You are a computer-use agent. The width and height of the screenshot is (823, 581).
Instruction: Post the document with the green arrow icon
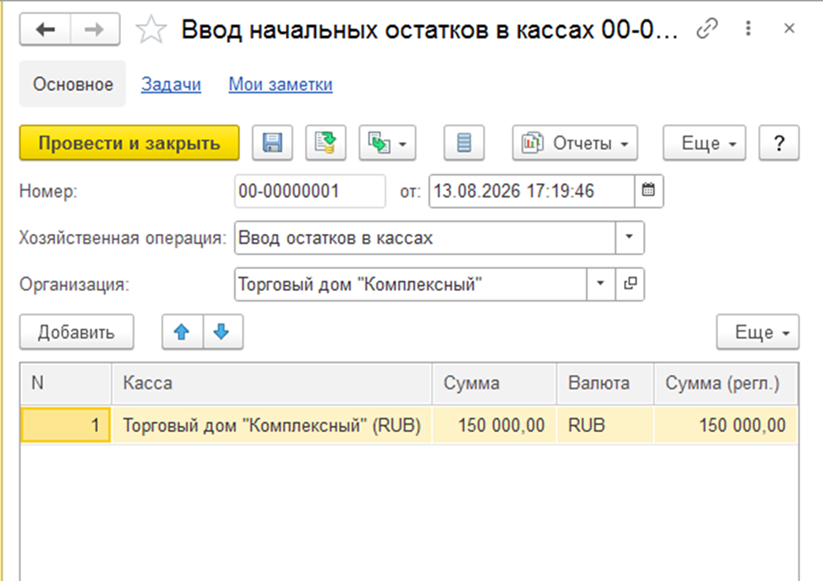tap(325, 143)
